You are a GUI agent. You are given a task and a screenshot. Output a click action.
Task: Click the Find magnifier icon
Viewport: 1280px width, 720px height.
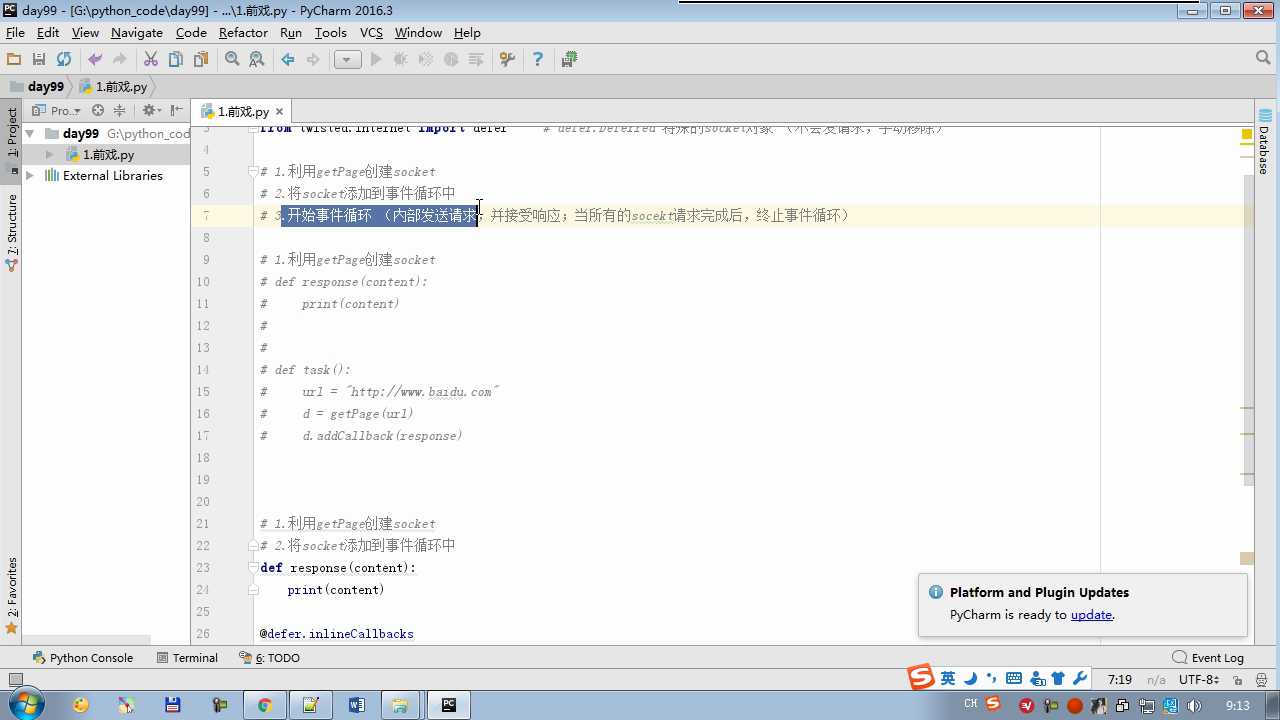[232, 60]
